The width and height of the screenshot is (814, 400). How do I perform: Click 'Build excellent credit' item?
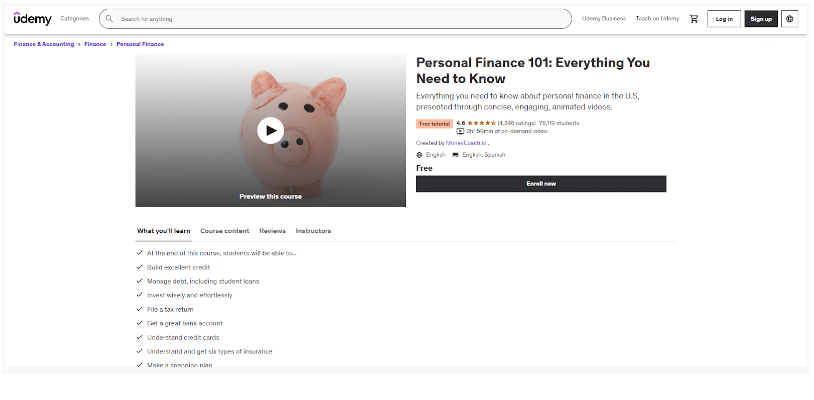coord(178,267)
